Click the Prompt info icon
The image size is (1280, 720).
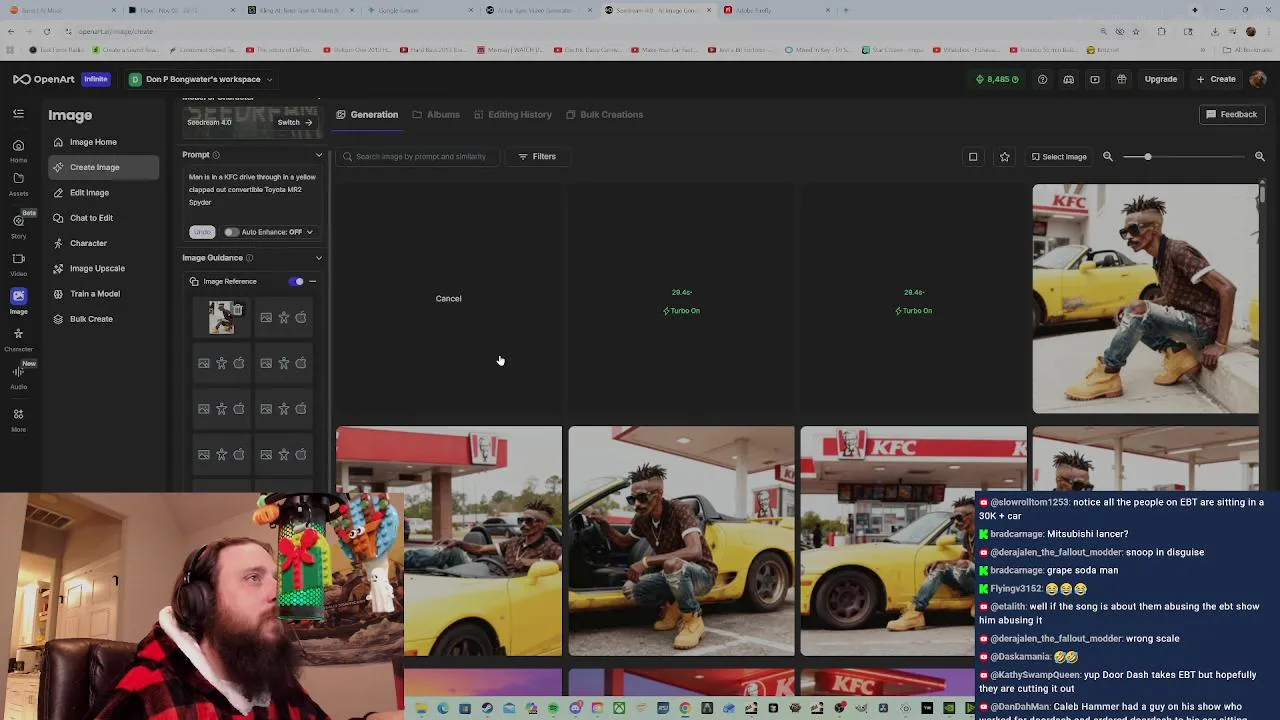216,155
